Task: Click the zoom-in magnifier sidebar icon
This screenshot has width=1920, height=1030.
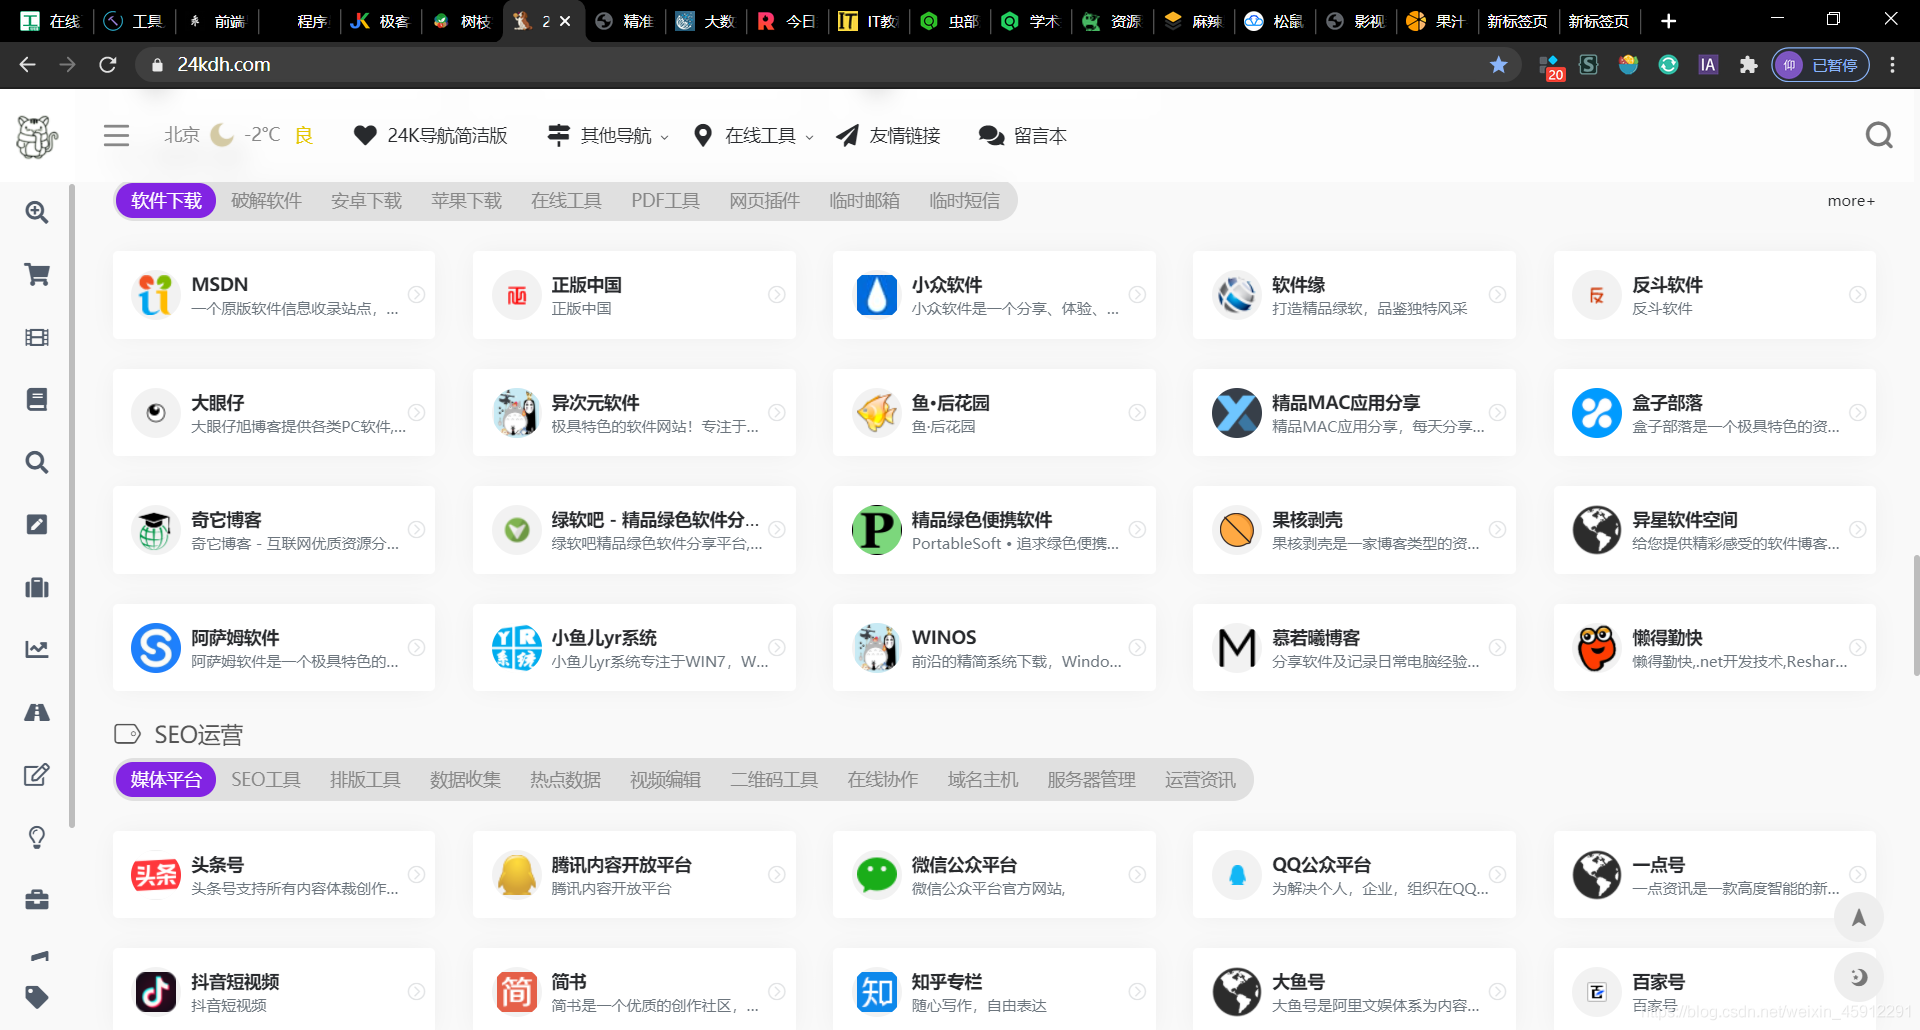Action: 37,212
